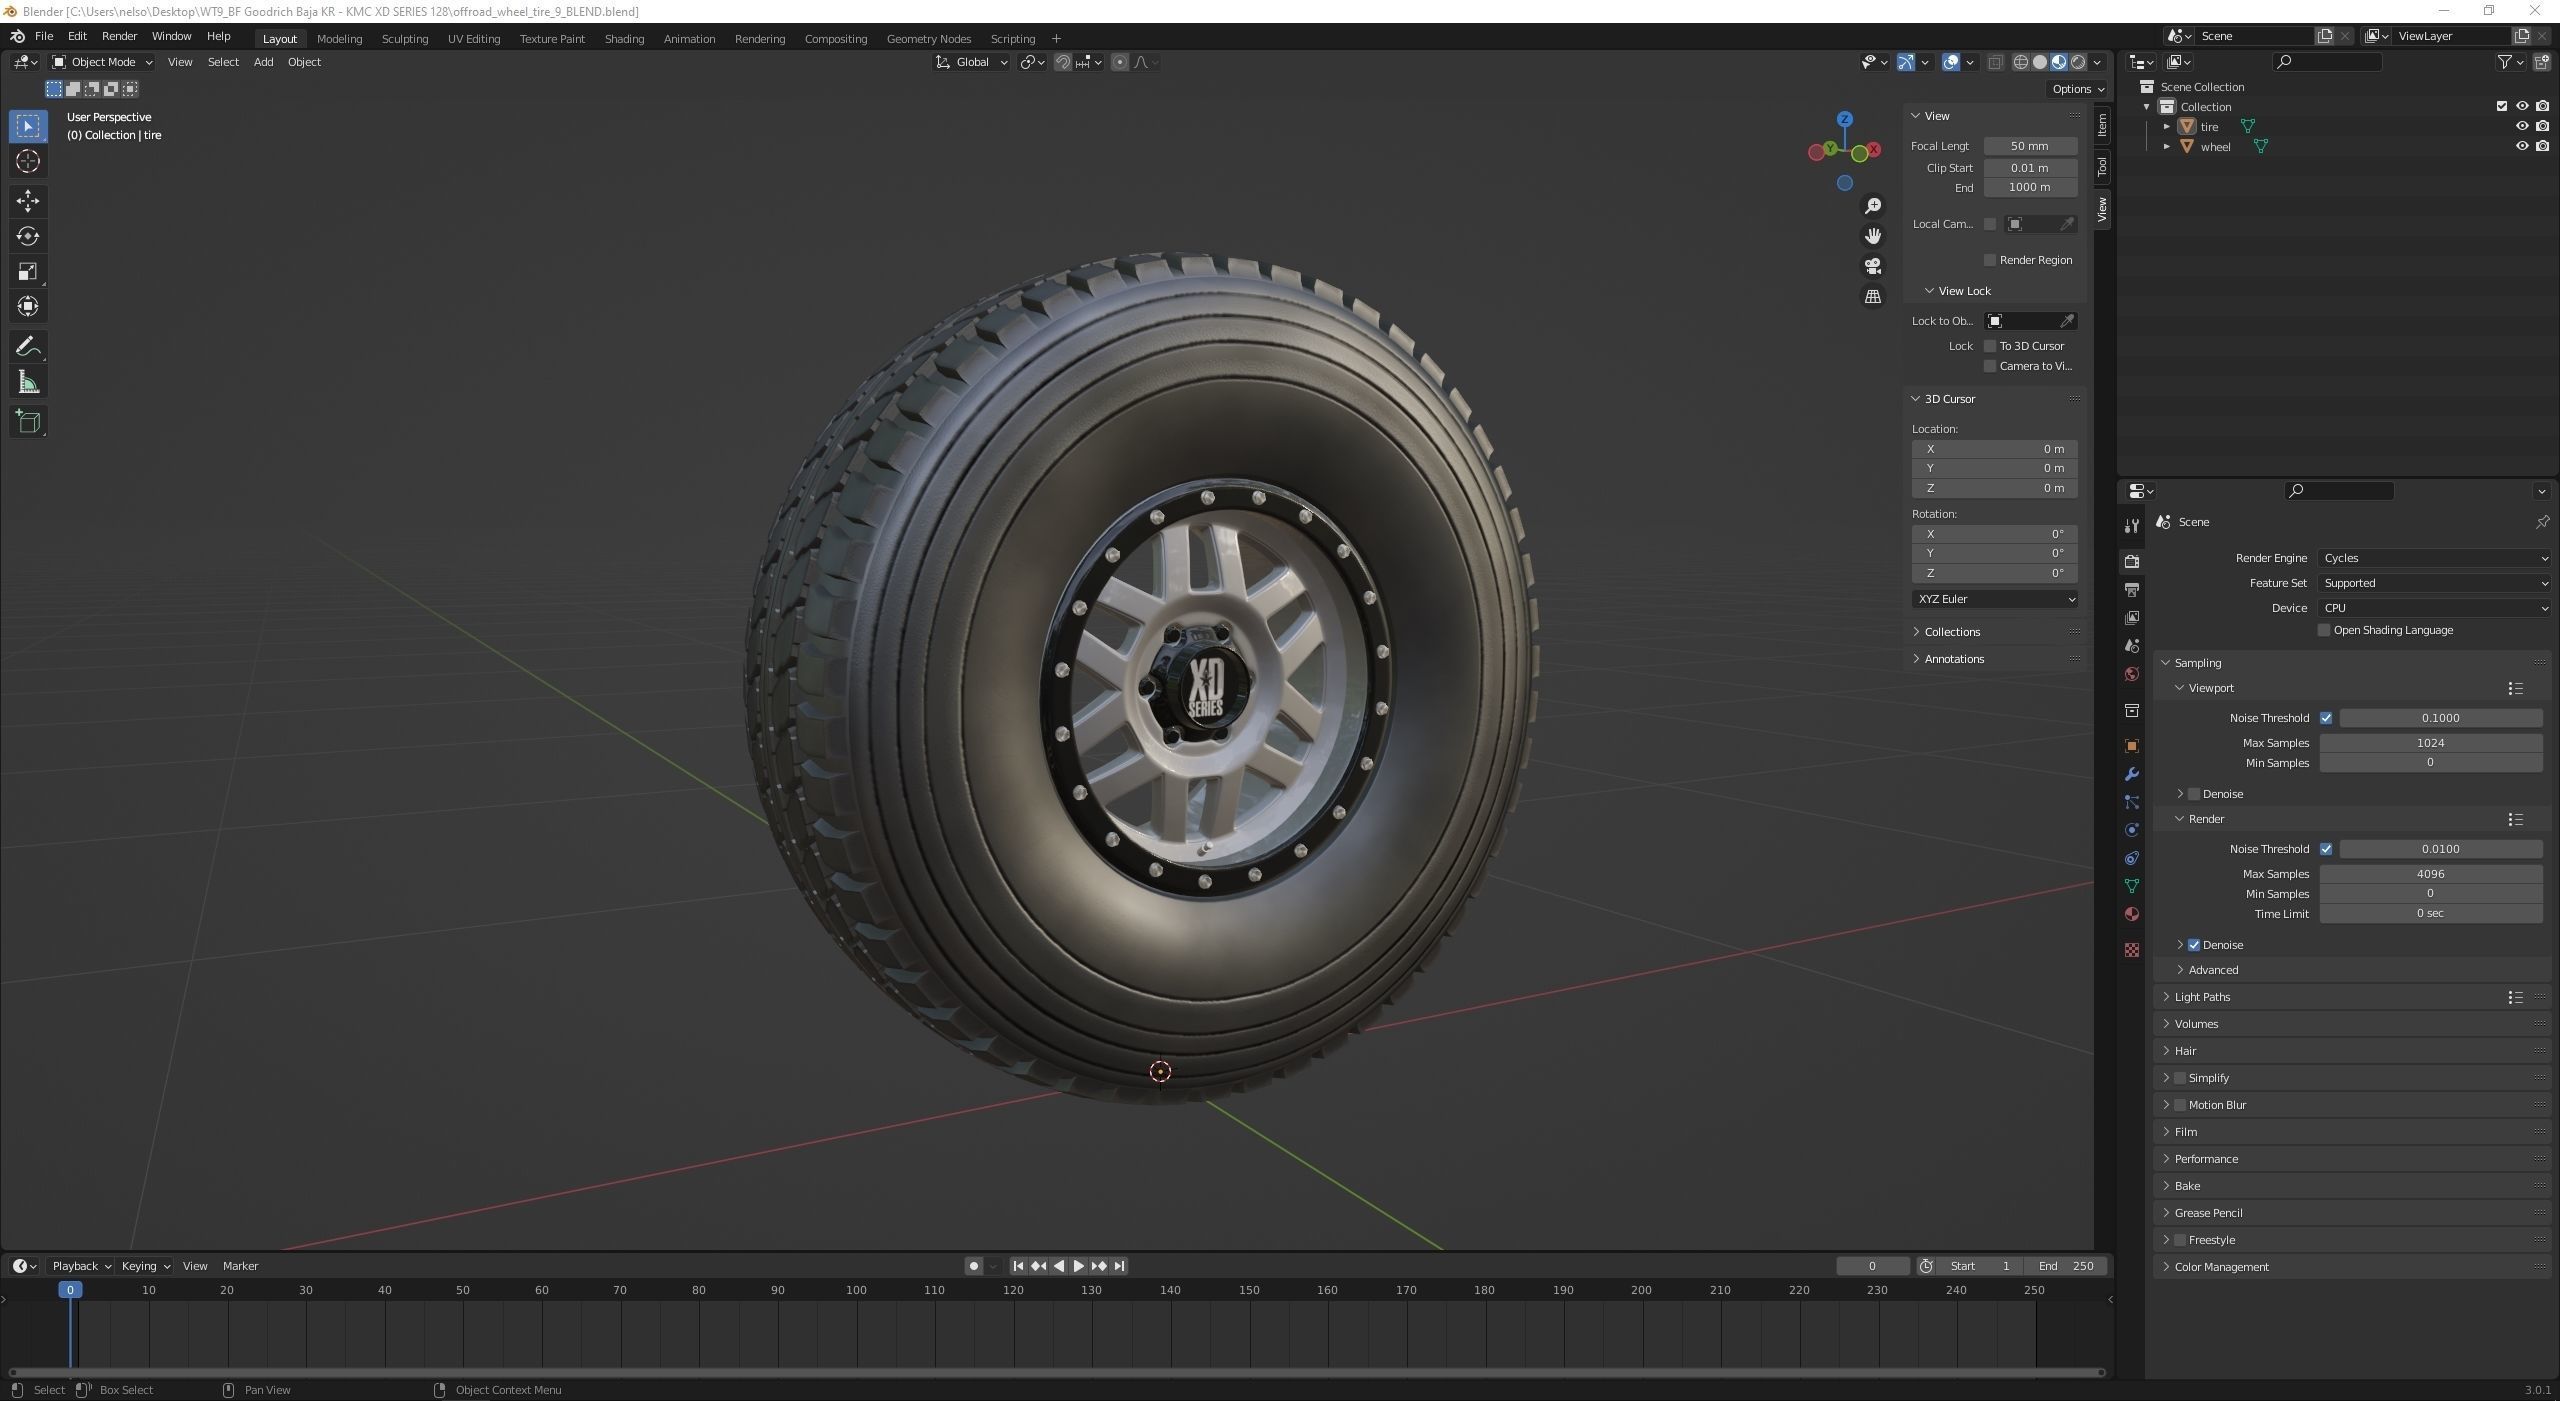Adjust Render Max Samples 4096 field
Screen dimensions: 2560x1401
coord(2430,874)
